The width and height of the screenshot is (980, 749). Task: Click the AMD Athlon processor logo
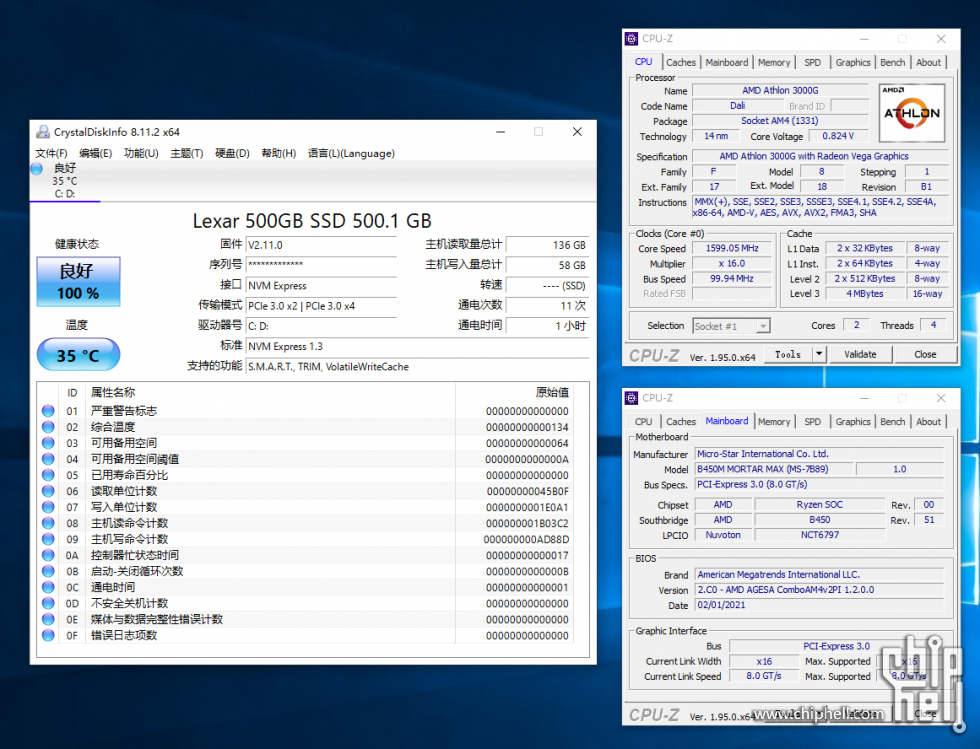911,113
